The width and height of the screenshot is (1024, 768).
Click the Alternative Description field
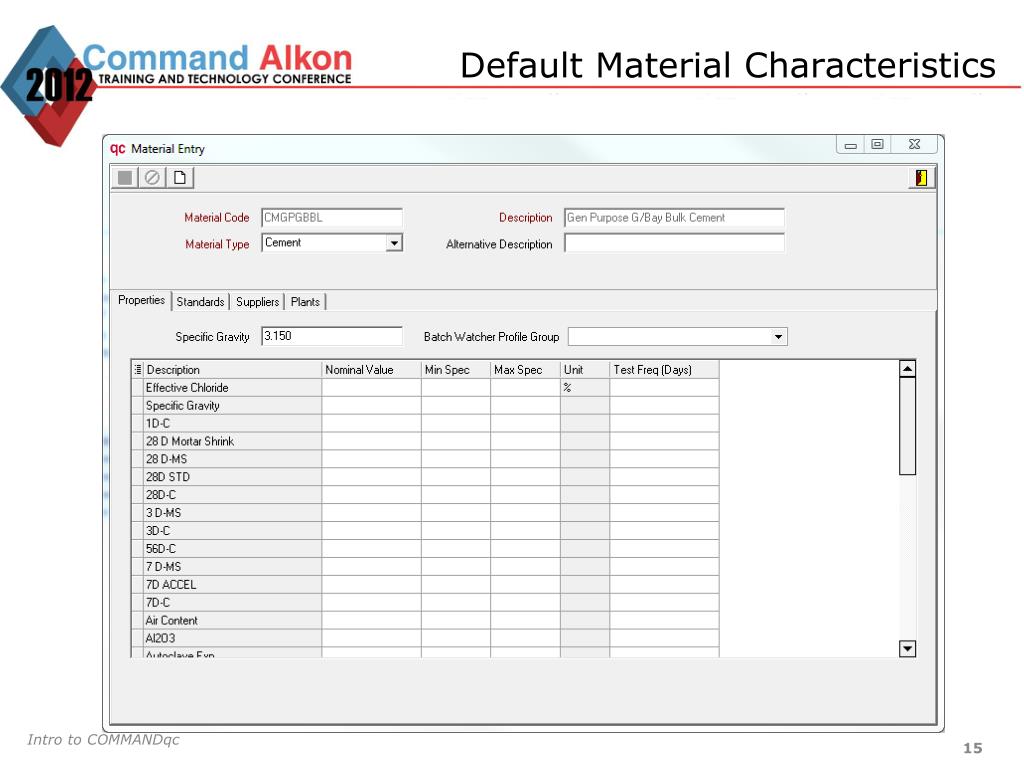point(674,244)
